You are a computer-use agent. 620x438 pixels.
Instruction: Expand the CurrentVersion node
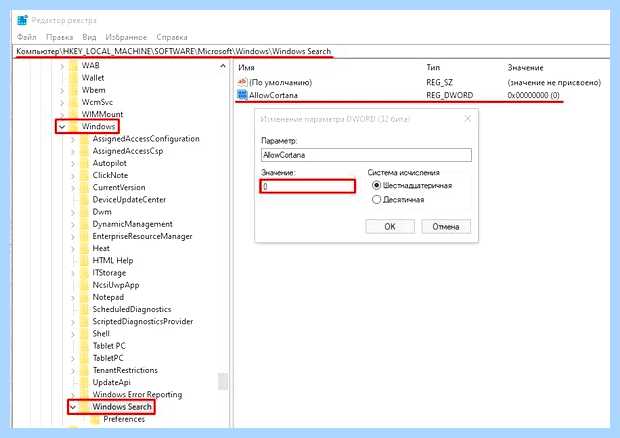(73, 188)
